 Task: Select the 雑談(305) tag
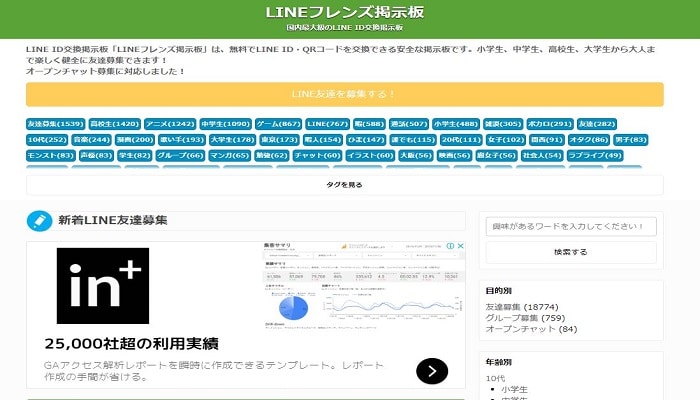coord(503,124)
